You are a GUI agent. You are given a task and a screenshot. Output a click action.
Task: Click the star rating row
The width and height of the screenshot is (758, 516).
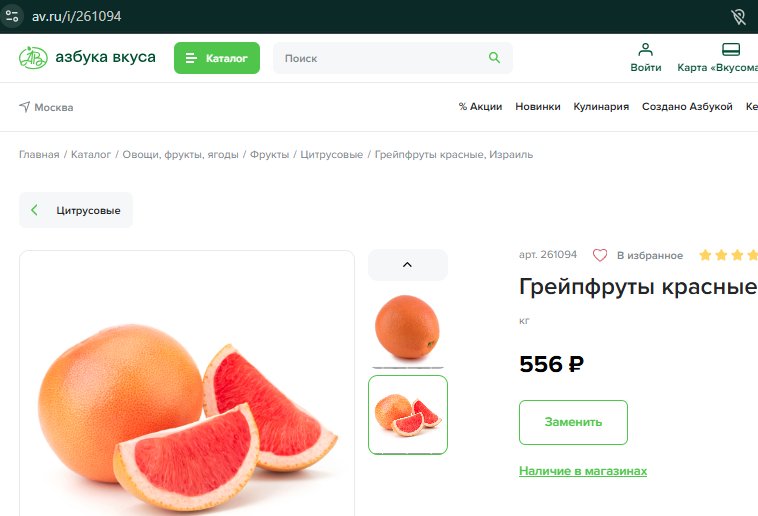[729, 255]
